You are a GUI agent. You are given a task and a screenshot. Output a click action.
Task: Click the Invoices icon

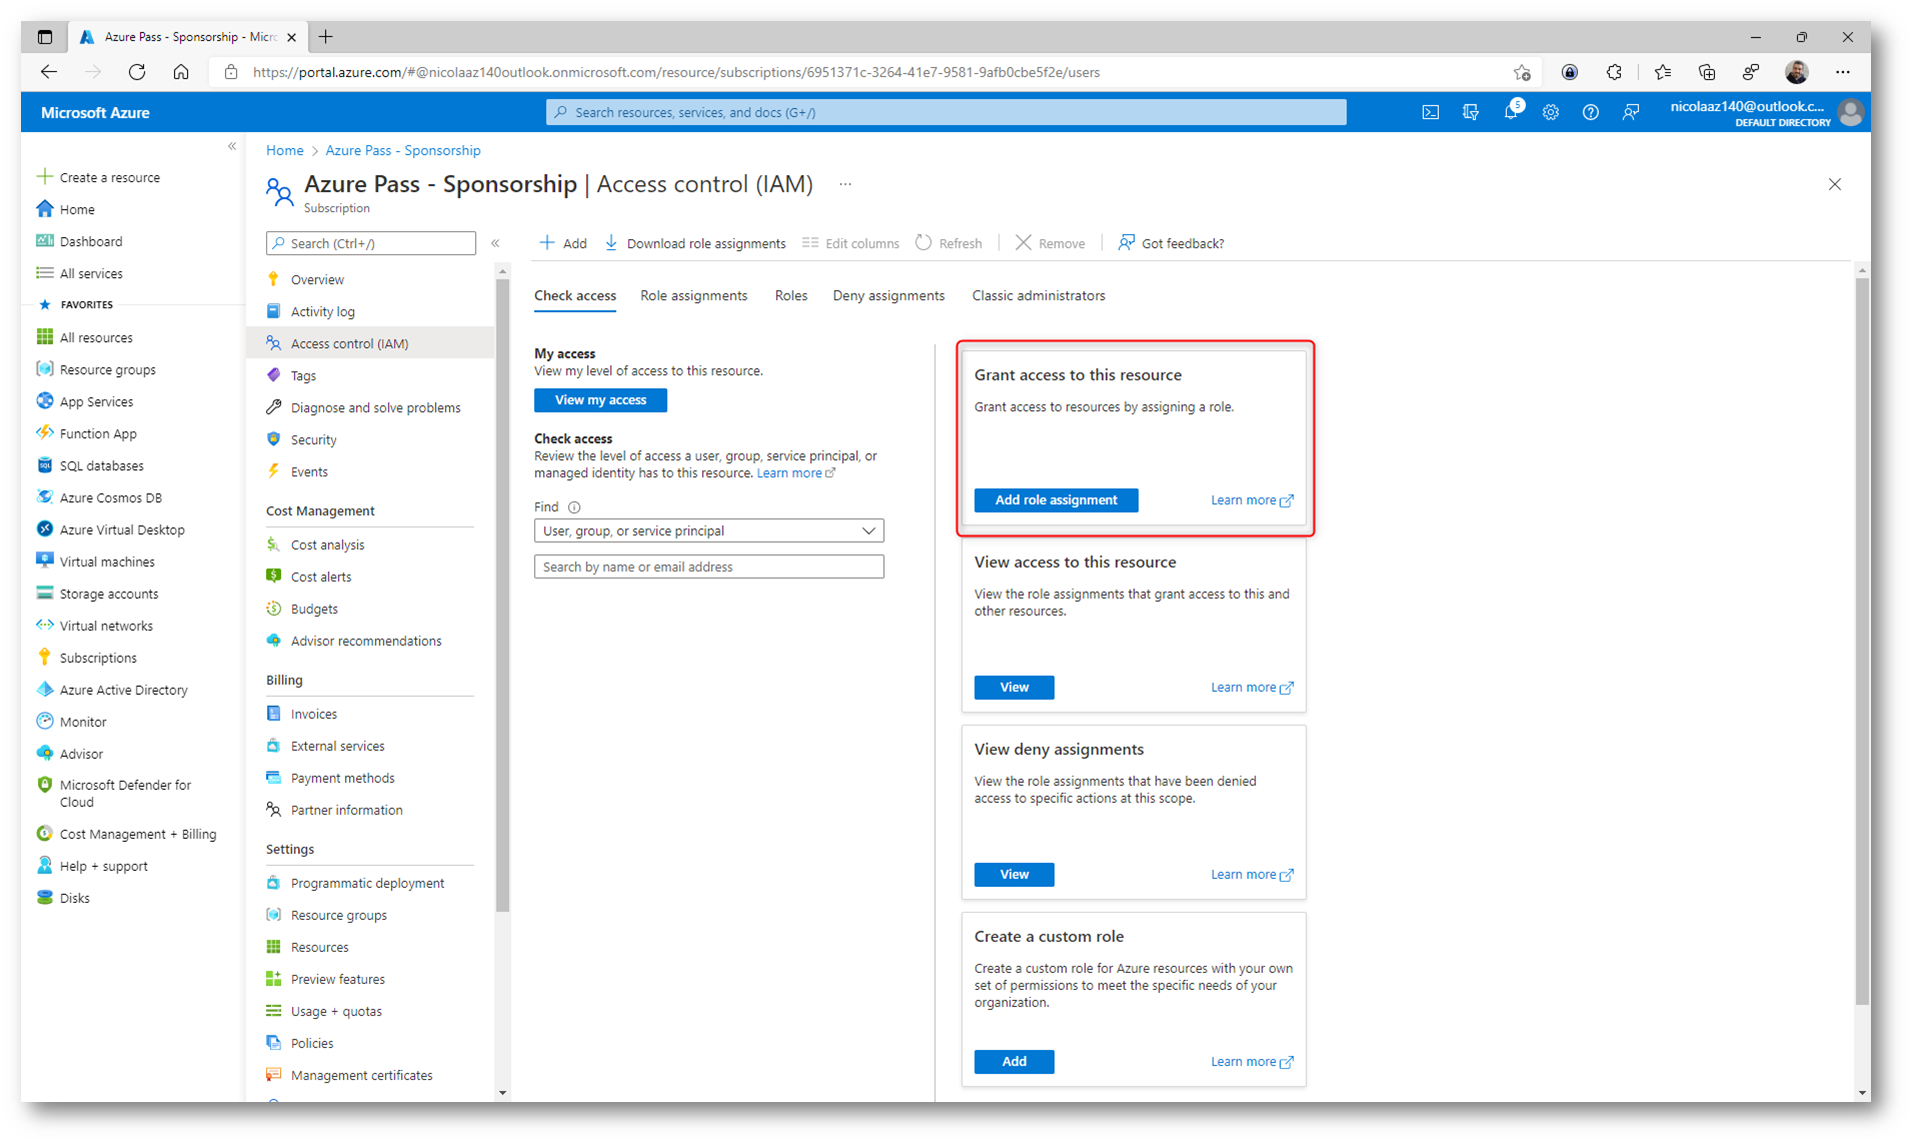click(274, 713)
